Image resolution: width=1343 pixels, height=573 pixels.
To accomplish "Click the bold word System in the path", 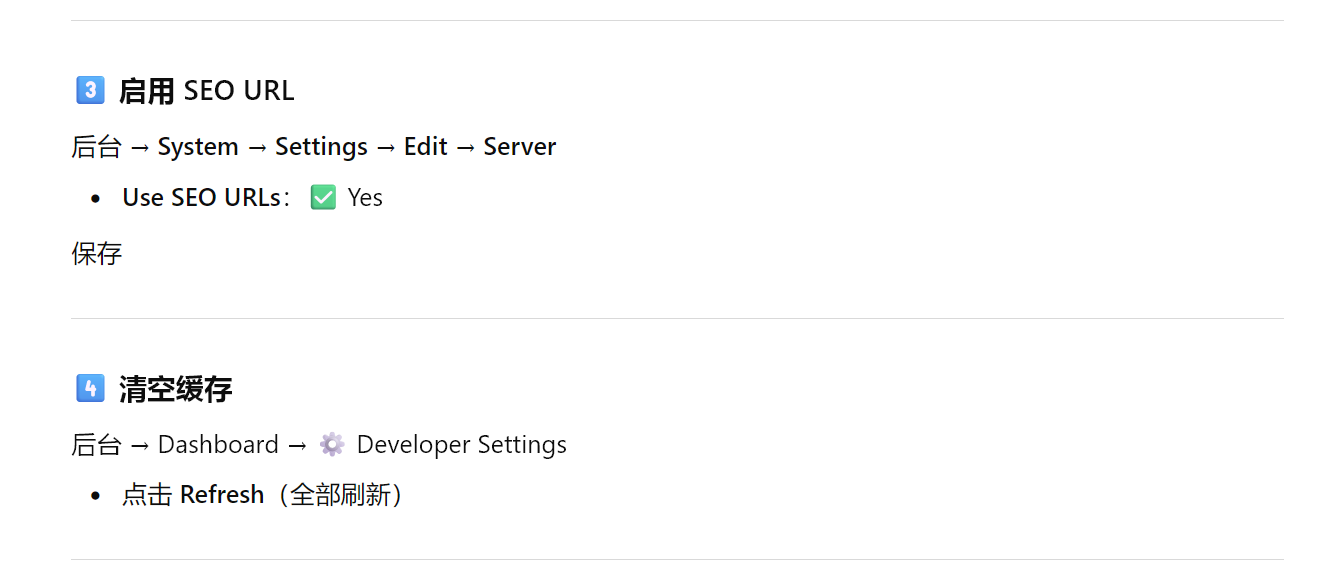I will pyautogui.click(x=198, y=147).
